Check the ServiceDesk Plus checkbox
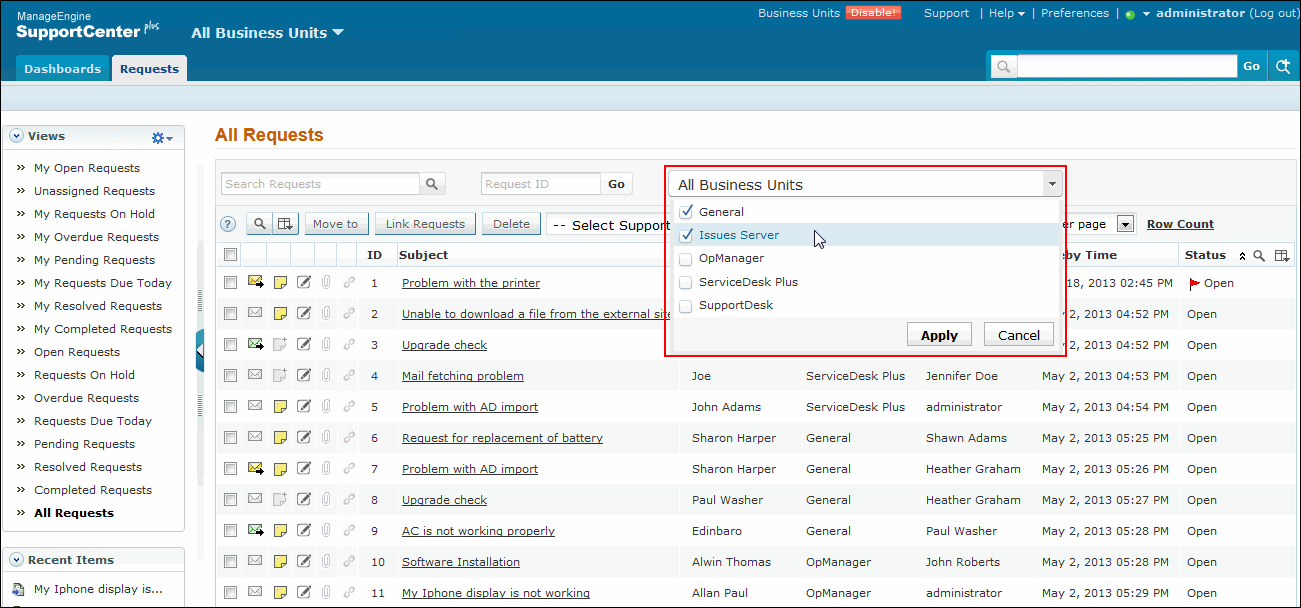This screenshot has height=608, width=1301. (x=686, y=282)
